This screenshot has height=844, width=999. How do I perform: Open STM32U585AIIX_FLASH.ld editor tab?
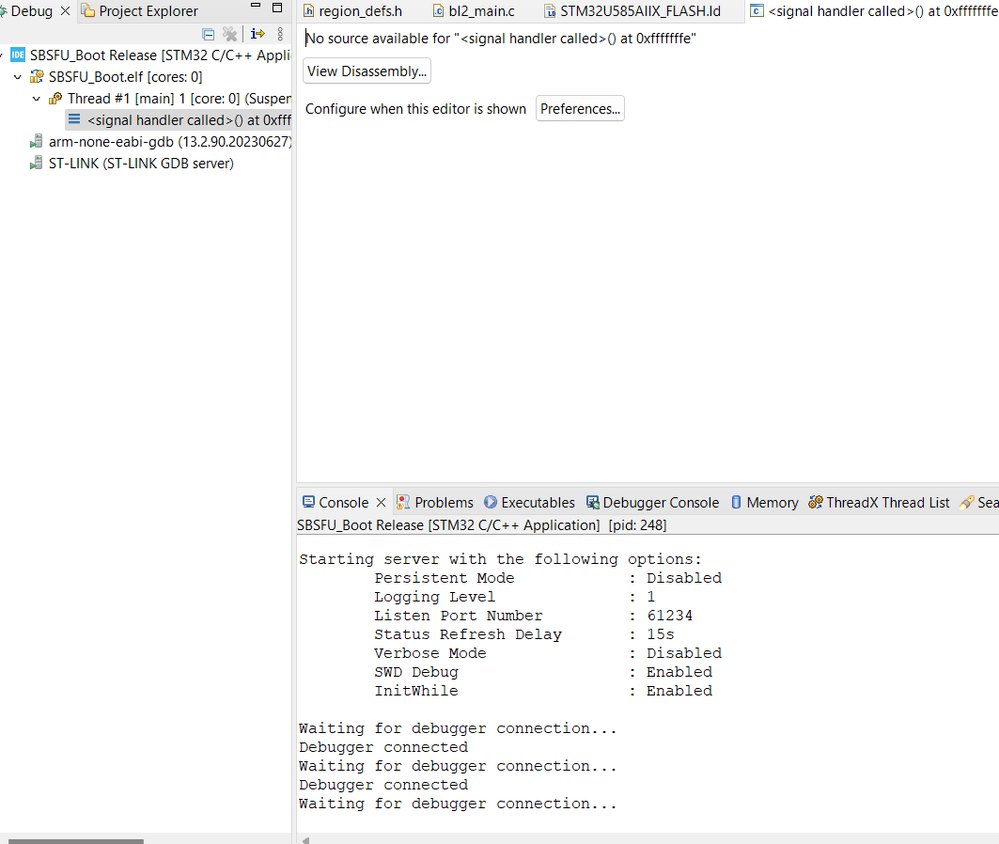[632, 11]
